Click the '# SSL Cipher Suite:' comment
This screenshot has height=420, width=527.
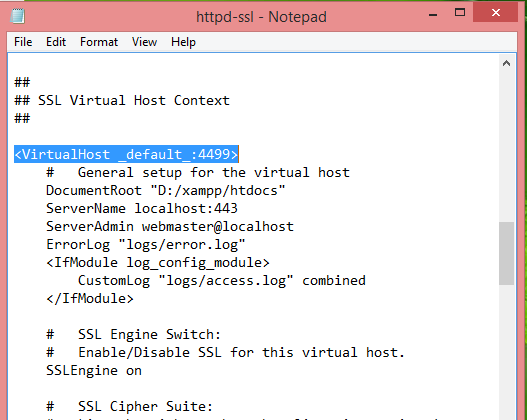tap(129, 406)
